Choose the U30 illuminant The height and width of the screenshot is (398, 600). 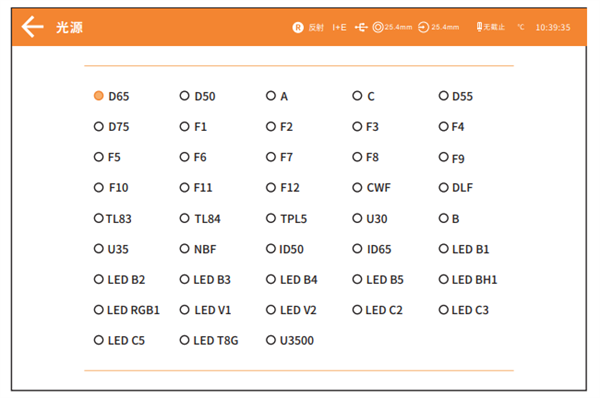[357, 218]
